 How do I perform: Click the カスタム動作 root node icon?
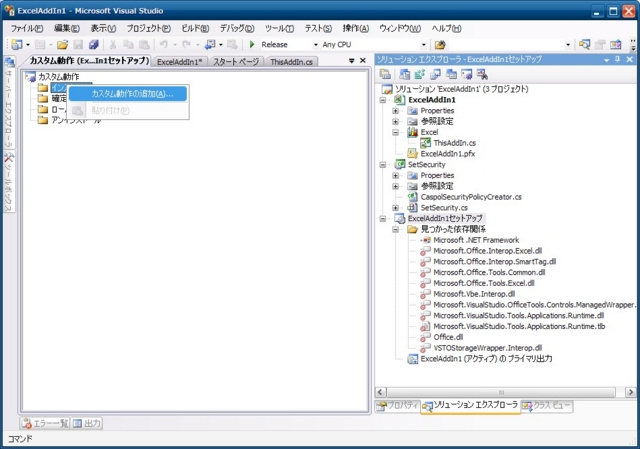[30, 76]
